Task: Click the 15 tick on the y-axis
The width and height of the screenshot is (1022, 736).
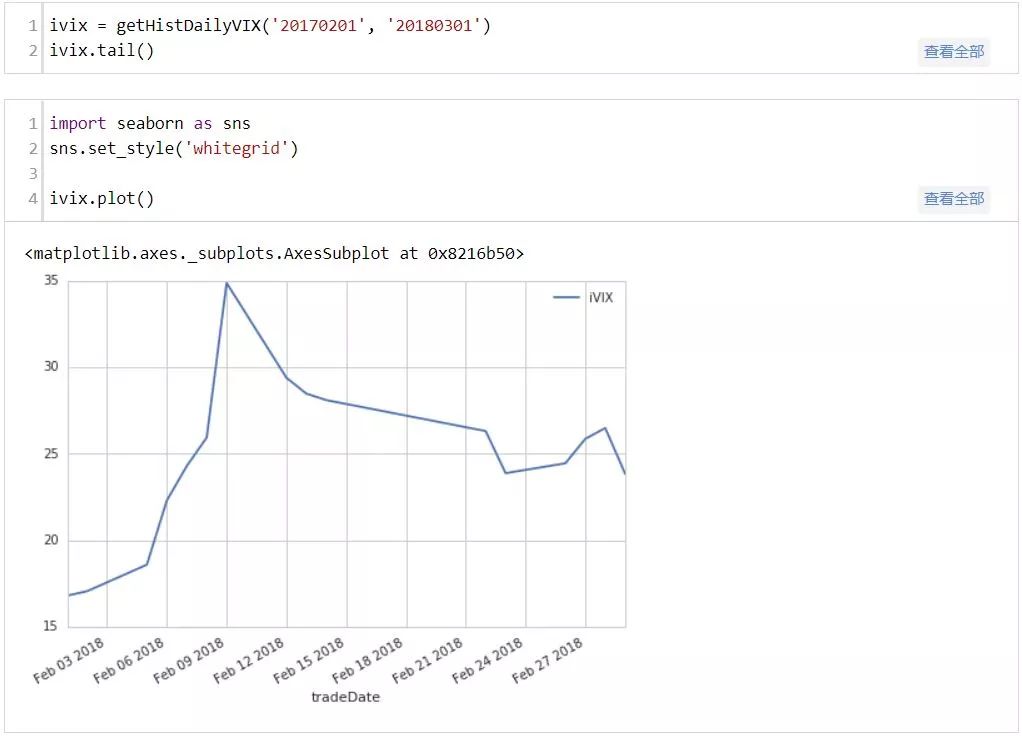Action: [50, 627]
